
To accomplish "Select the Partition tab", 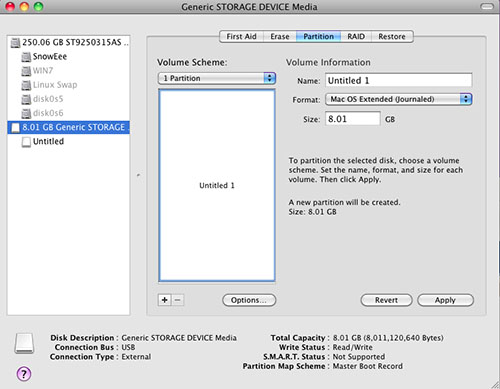I will tap(318, 36).
